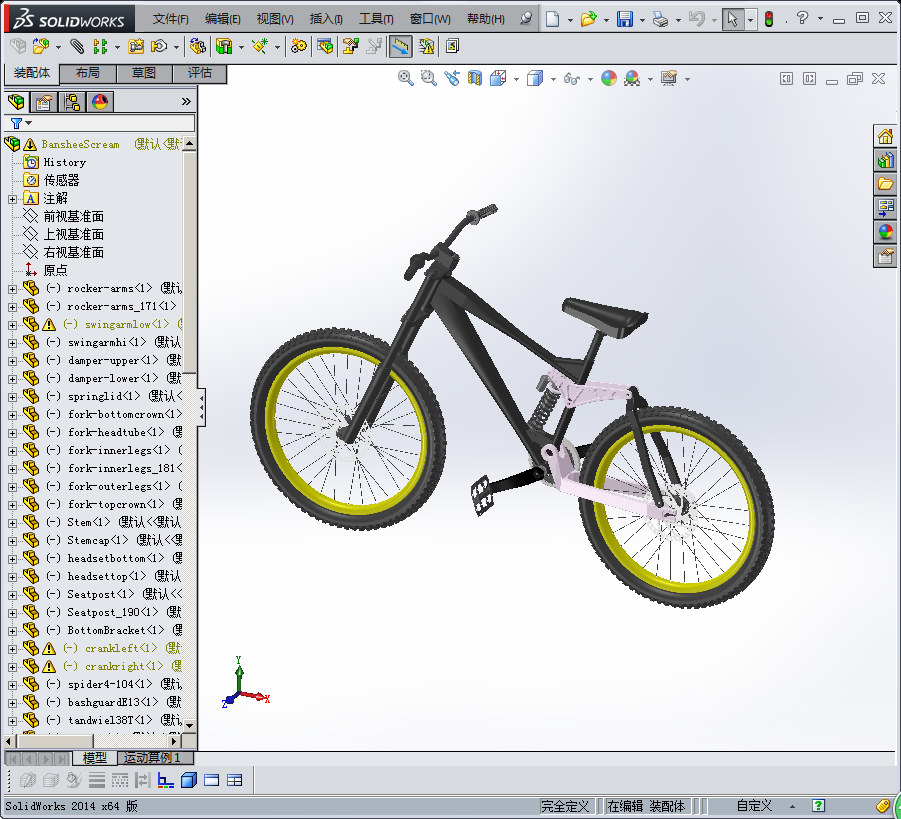Click the Exploded View icon

351,46
